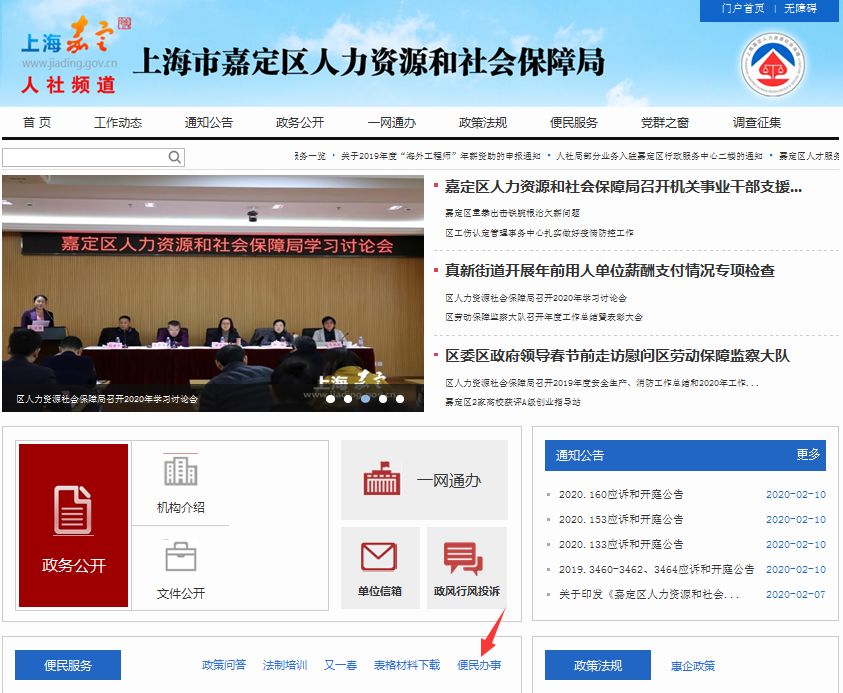843x693 pixels.
Task: Open the 法制培训 link
Action: (x=285, y=665)
